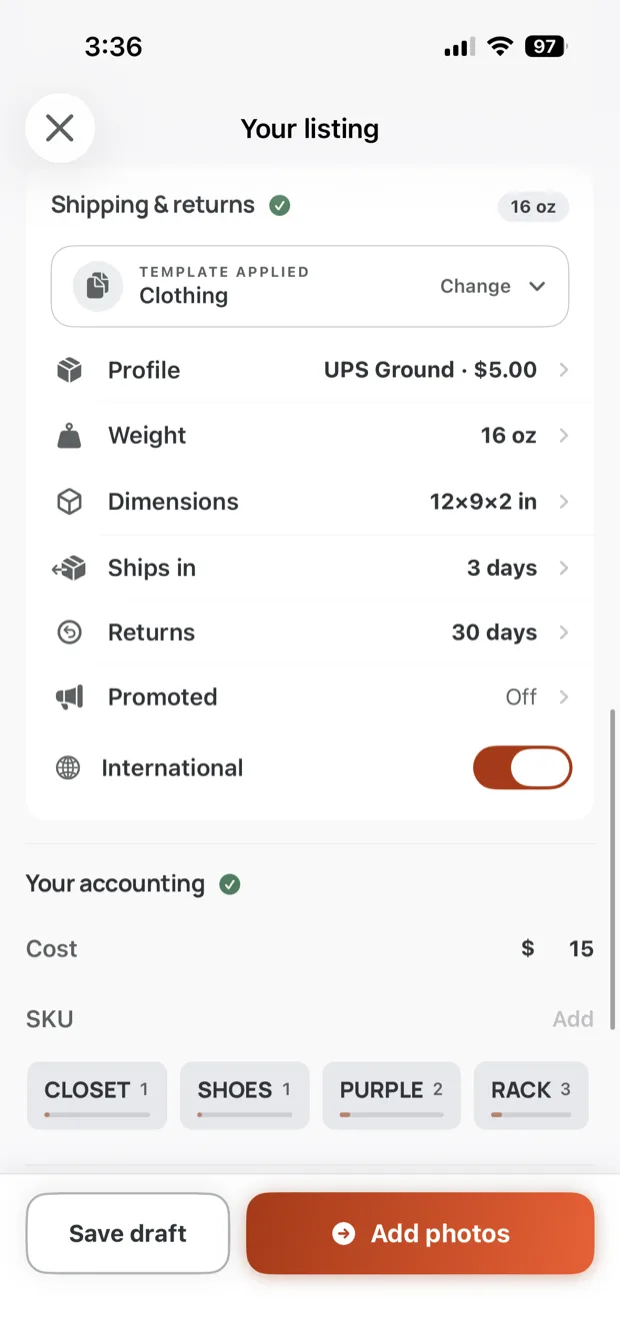Tap the Add photos button
Viewport: 620px width, 1344px height.
point(420,1233)
